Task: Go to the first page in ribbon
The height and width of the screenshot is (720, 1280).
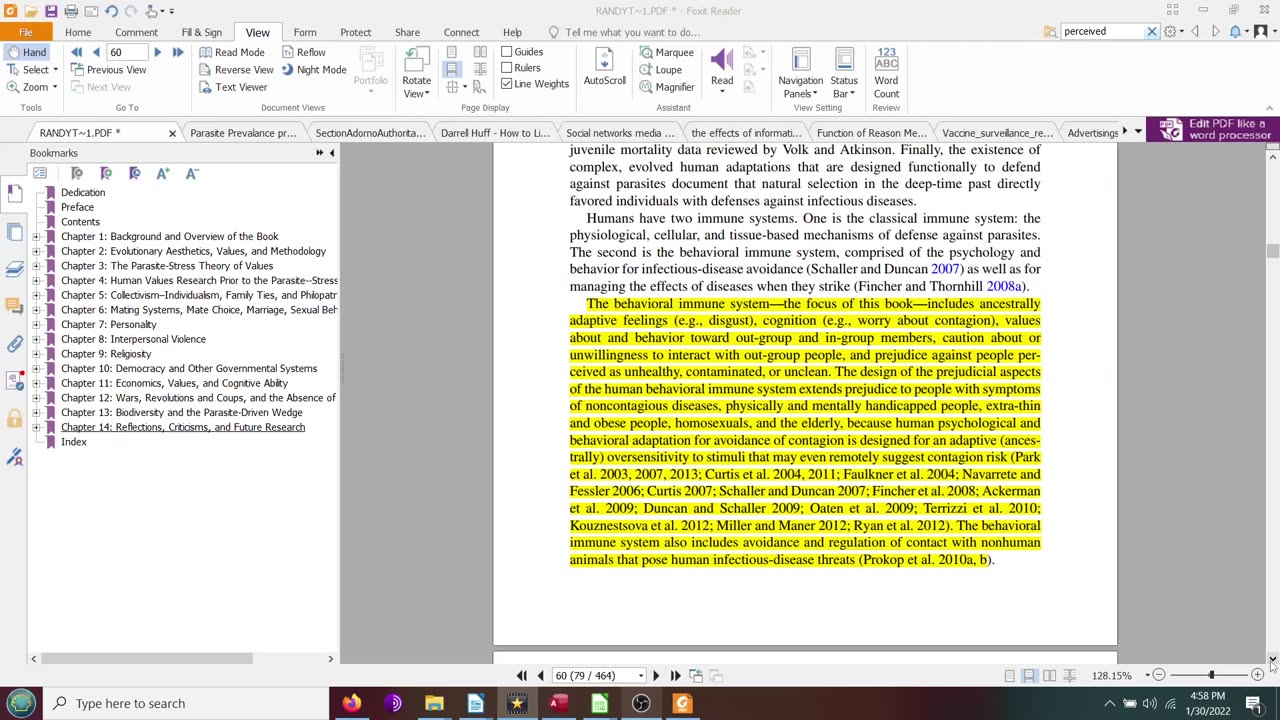Action: pos(77,52)
